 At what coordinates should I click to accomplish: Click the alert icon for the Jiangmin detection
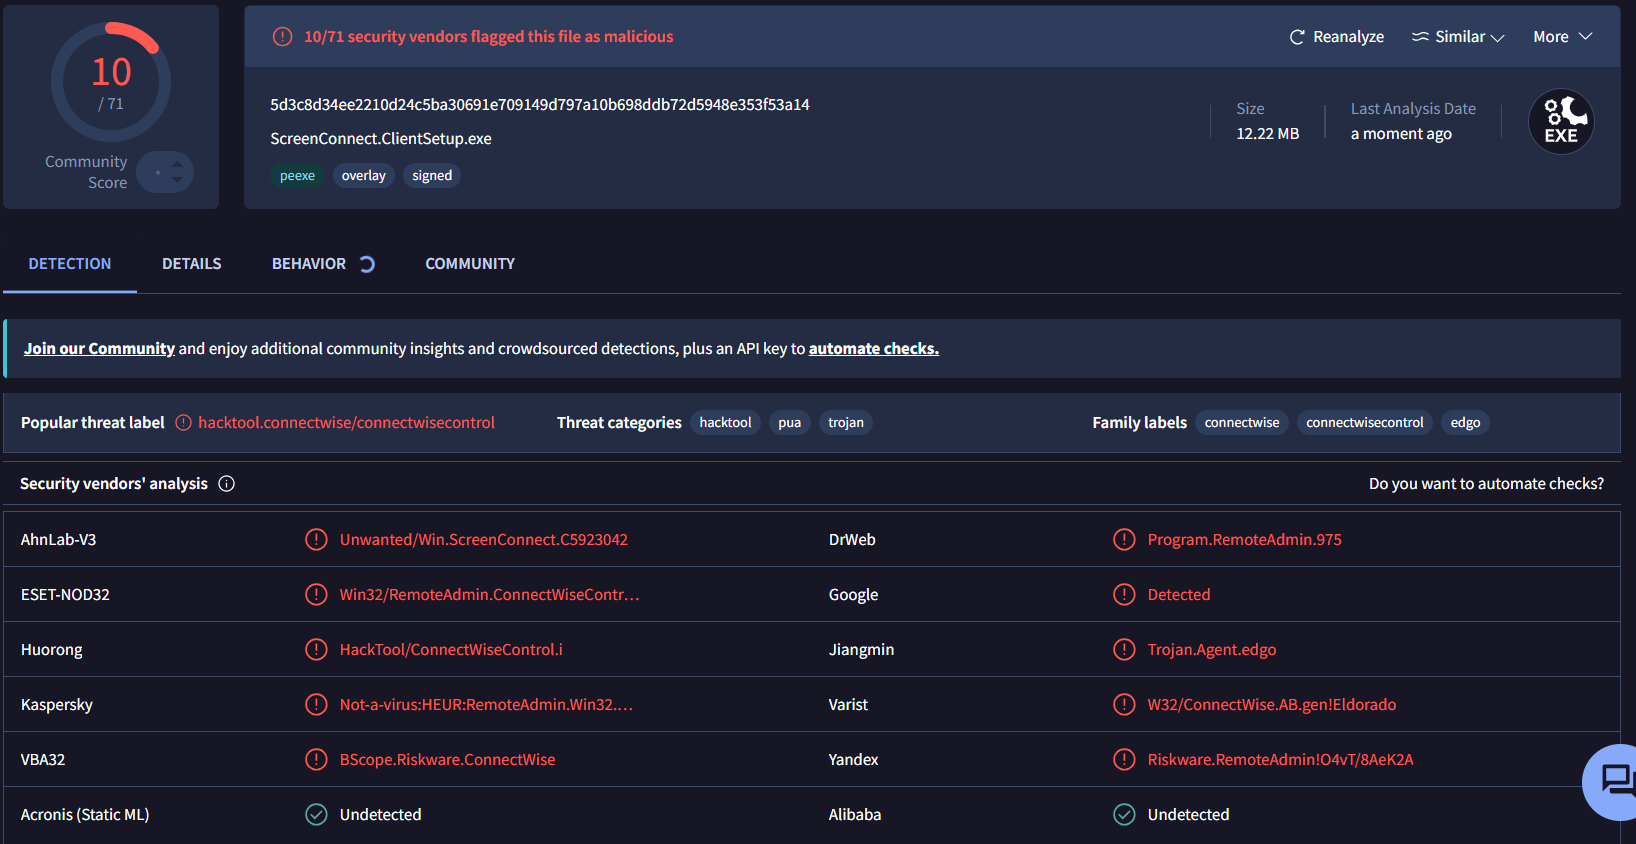(1124, 650)
